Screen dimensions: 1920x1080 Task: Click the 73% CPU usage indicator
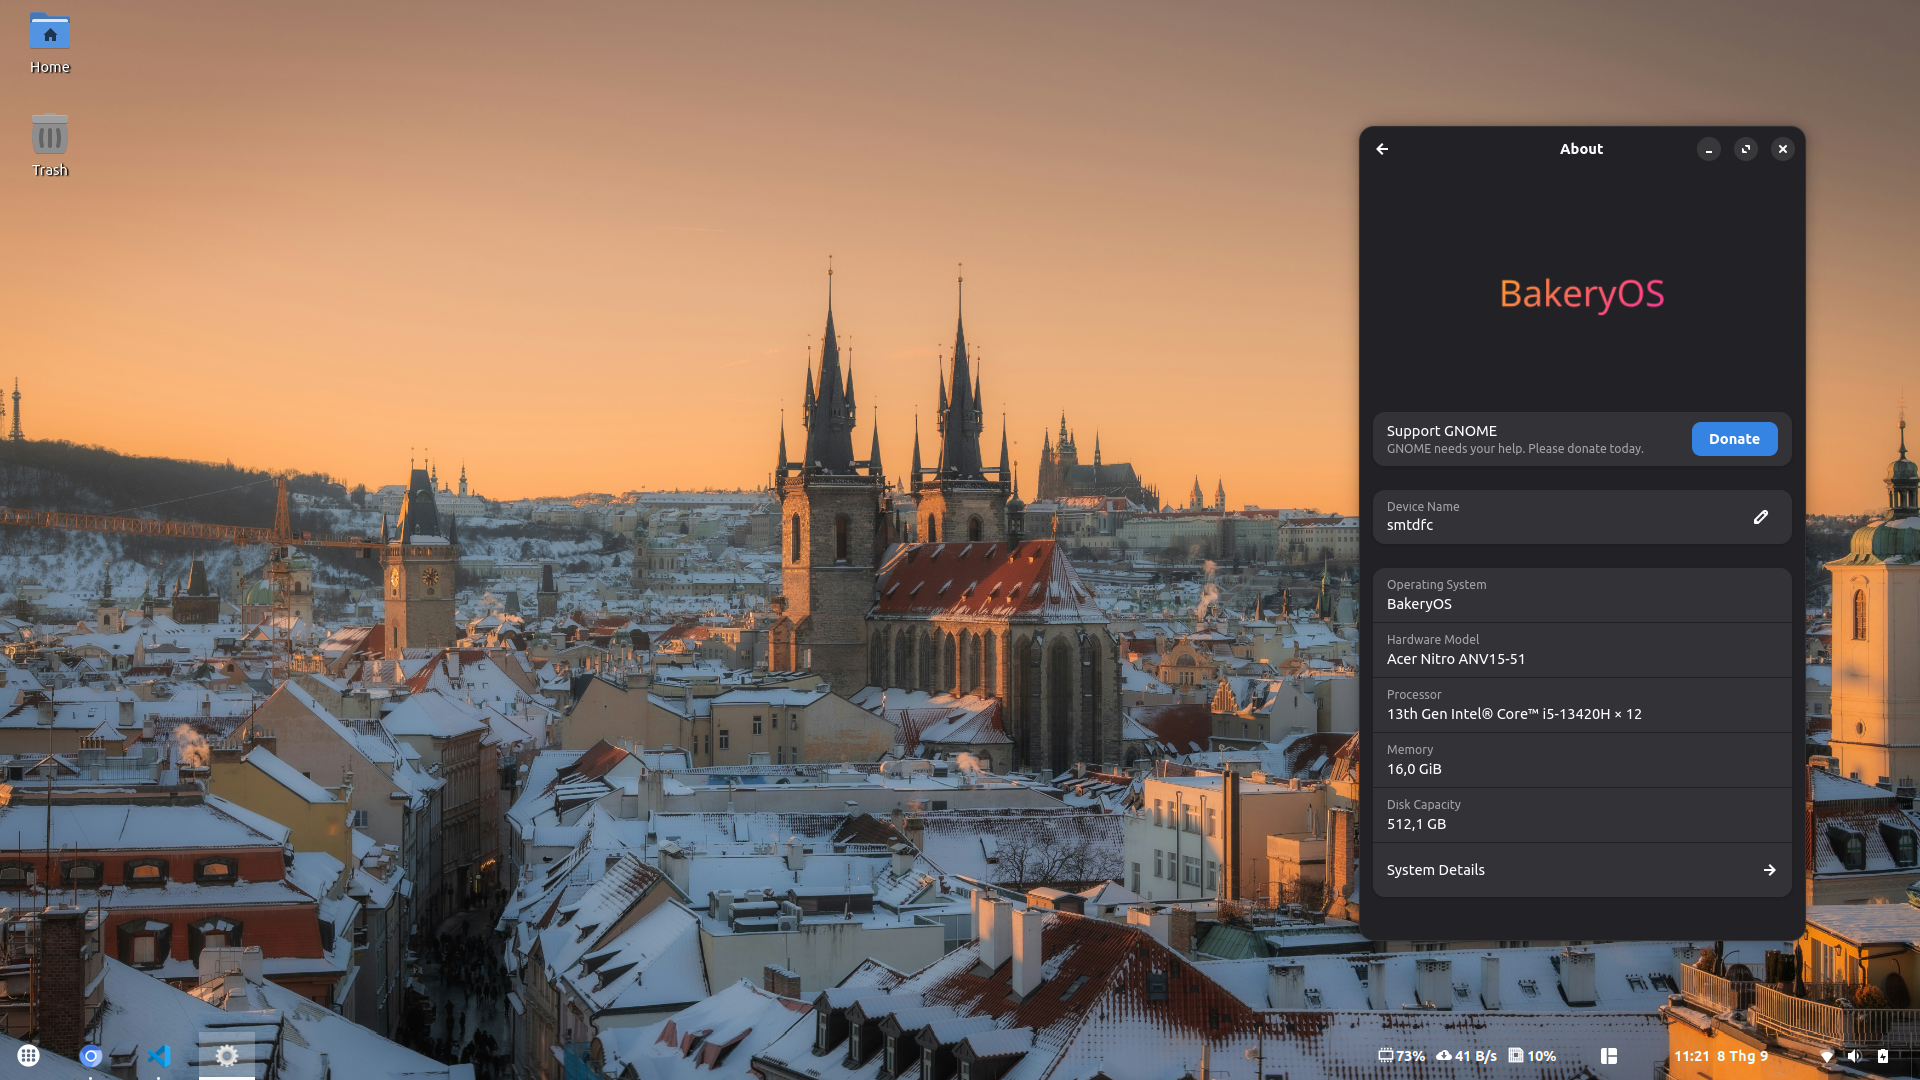click(x=1401, y=1056)
